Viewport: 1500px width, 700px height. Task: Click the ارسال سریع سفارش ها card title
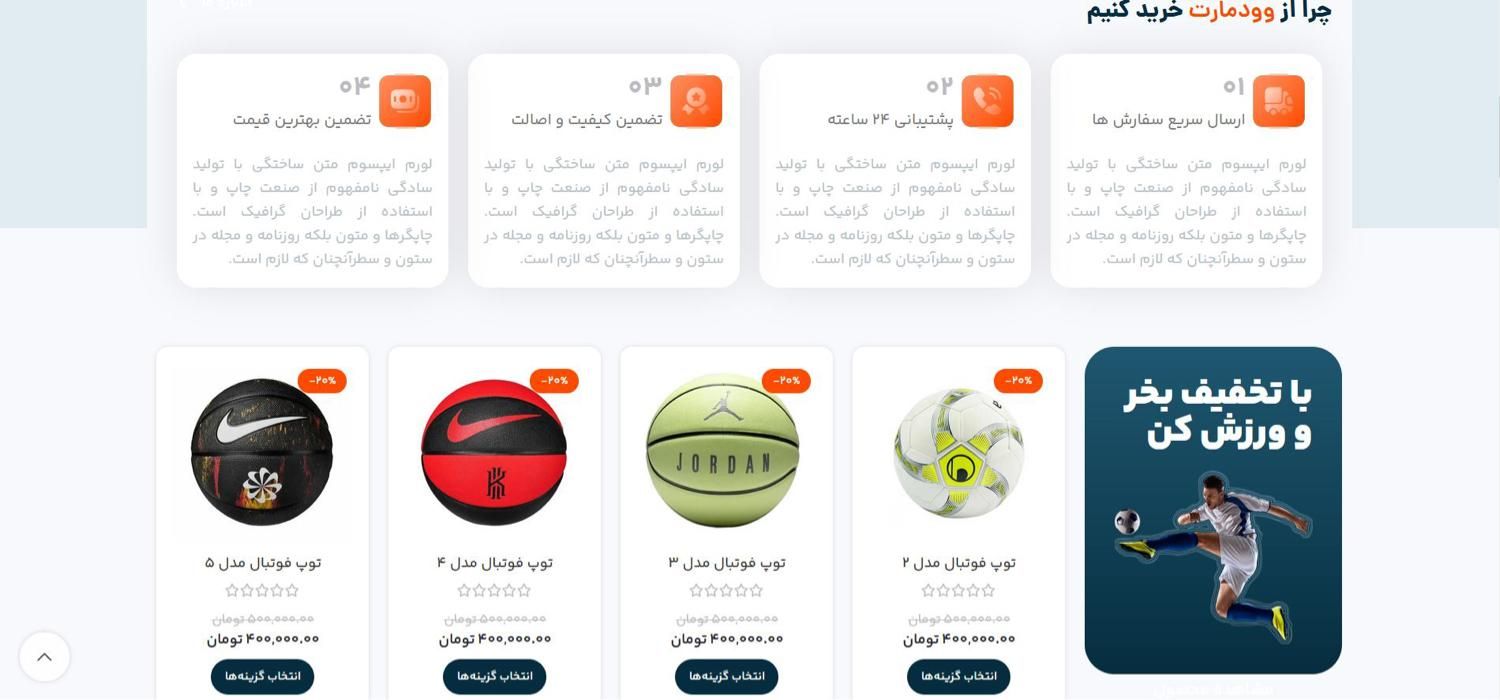(1169, 120)
